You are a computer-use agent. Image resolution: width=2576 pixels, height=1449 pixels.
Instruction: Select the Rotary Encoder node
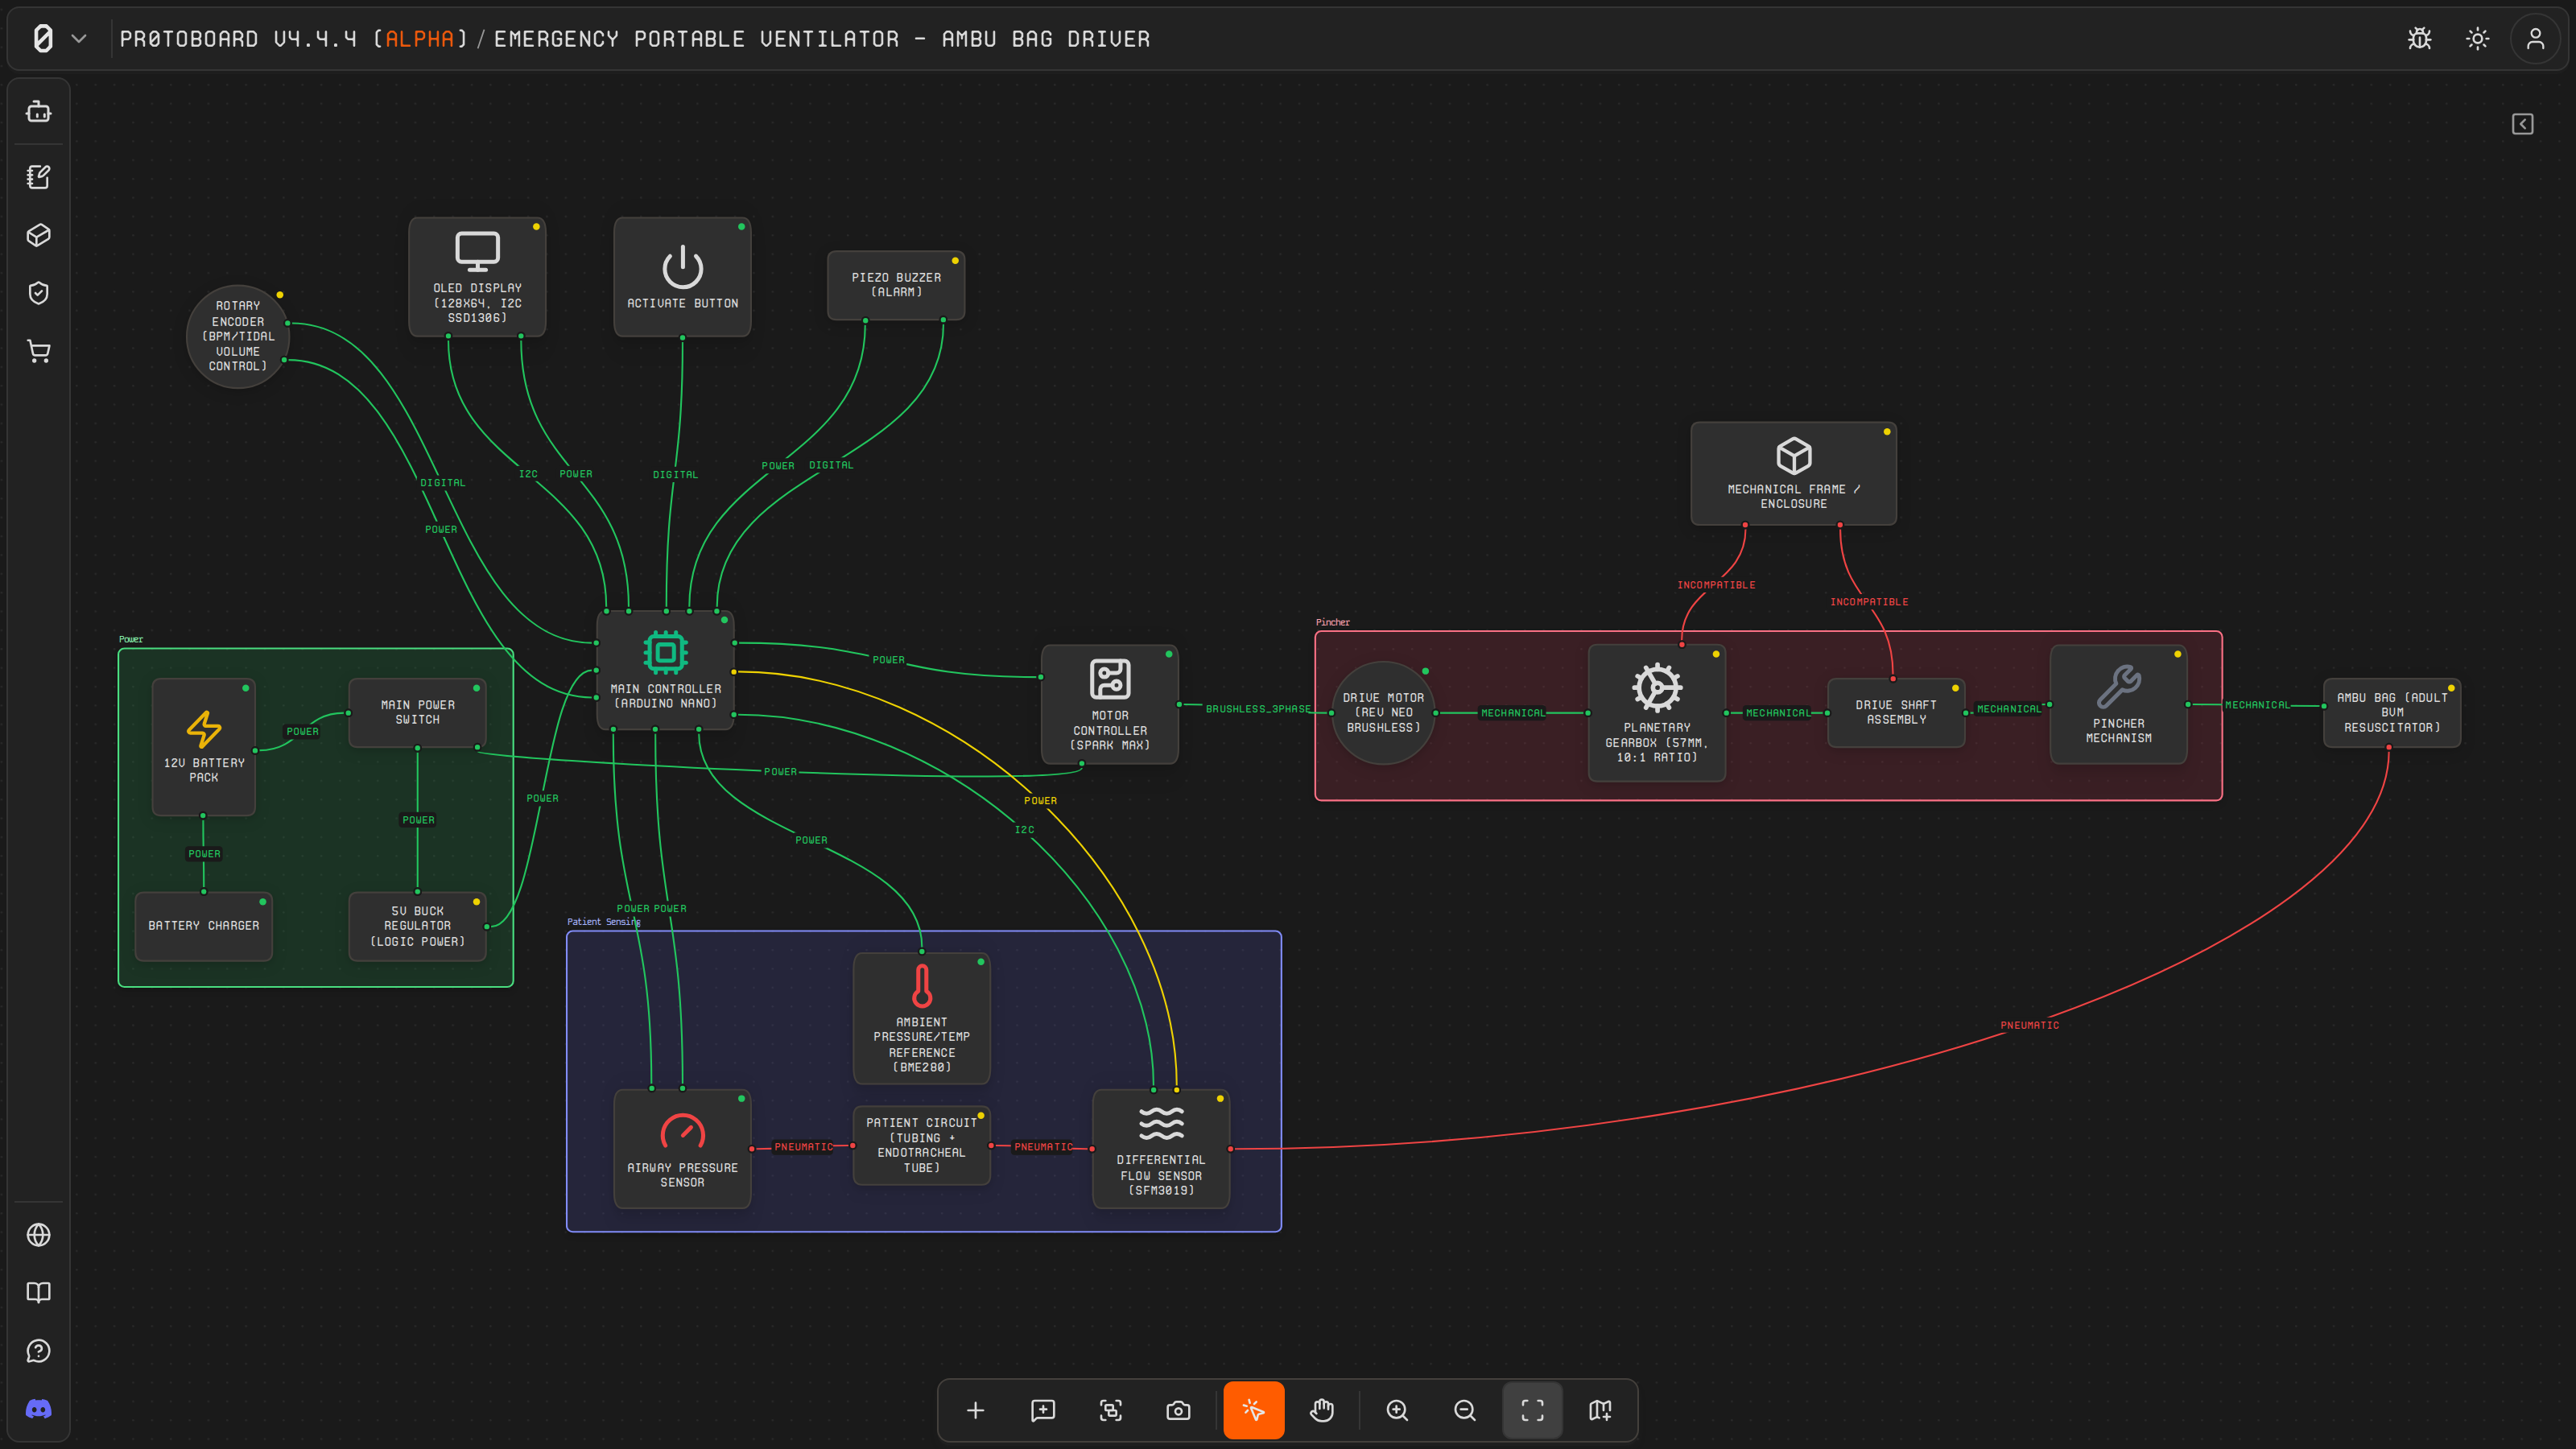(x=238, y=336)
